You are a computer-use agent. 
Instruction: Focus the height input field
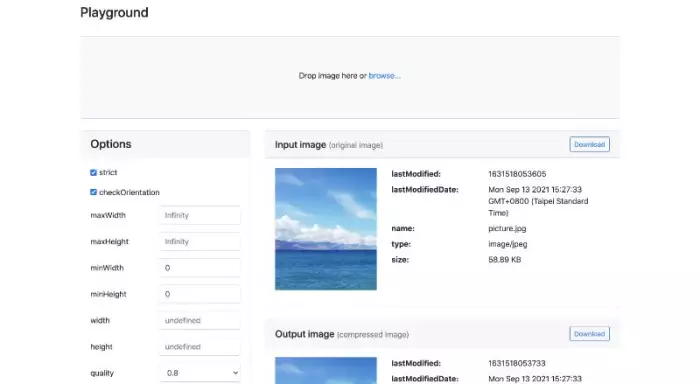(x=200, y=347)
